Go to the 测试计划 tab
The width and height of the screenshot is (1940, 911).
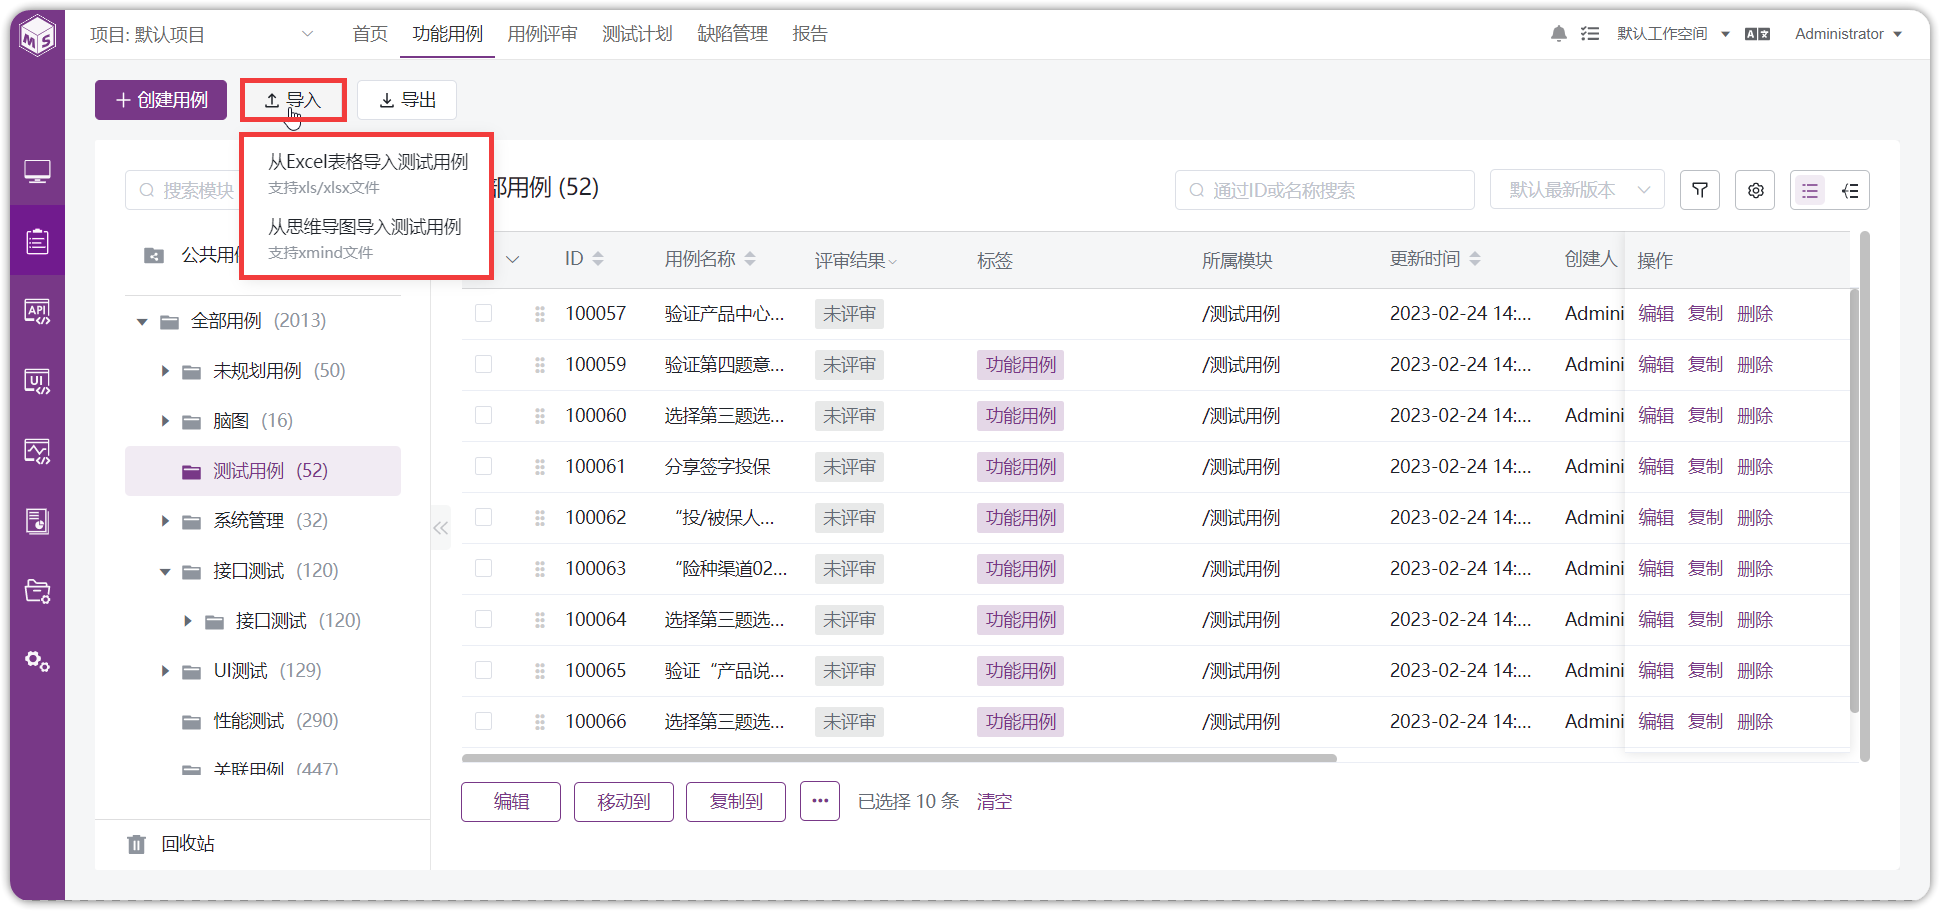pyautogui.click(x=637, y=34)
